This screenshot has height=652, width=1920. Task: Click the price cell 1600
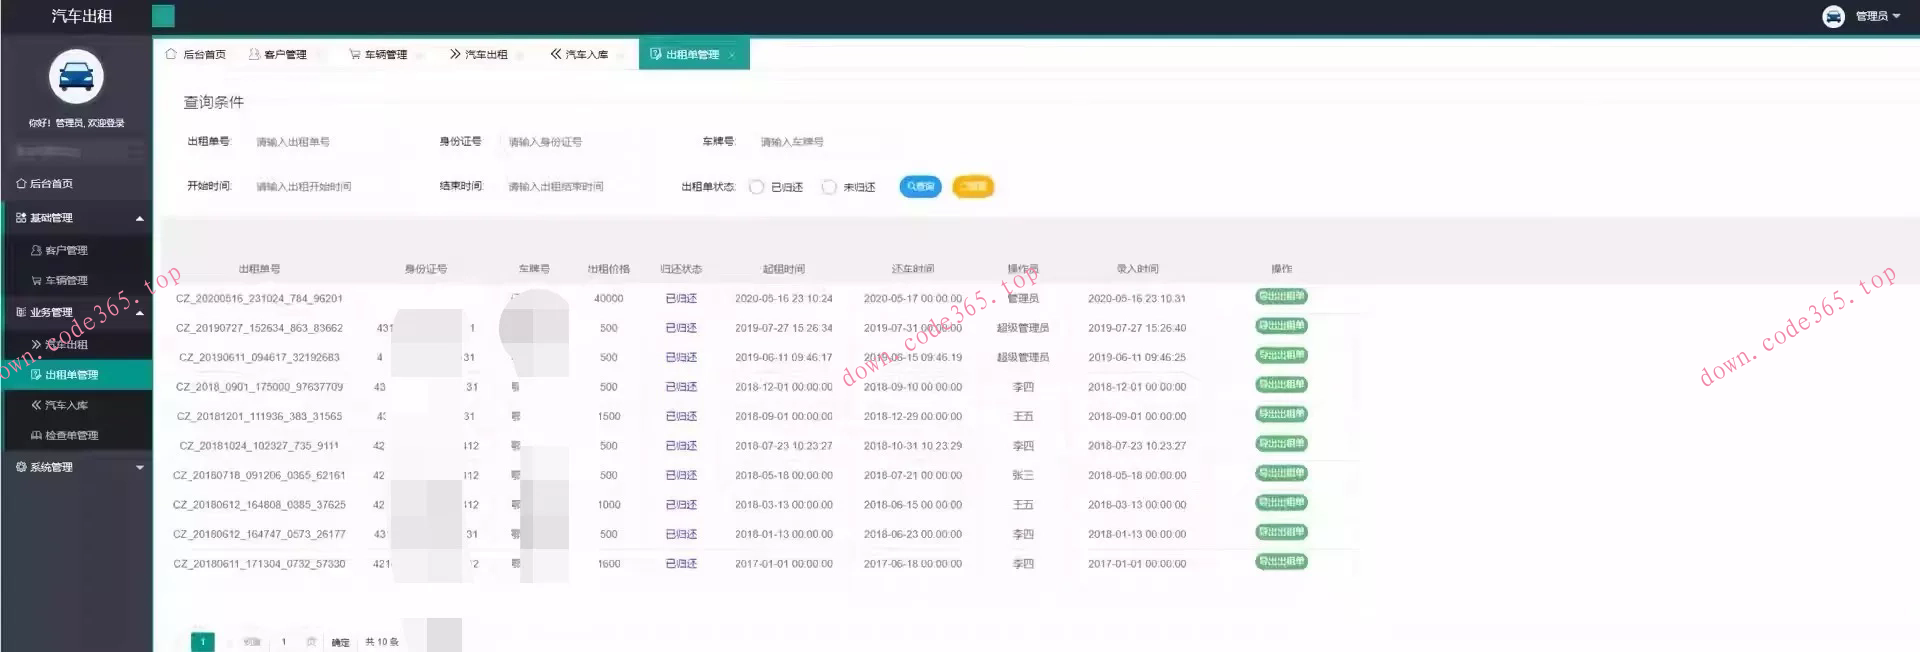[609, 564]
